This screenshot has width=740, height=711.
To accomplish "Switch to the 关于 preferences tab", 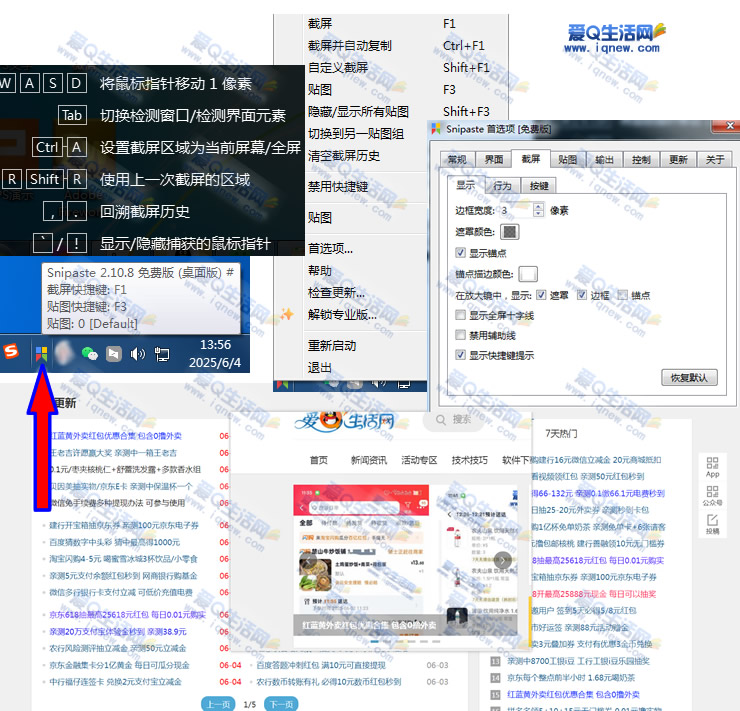I will 715,159.
